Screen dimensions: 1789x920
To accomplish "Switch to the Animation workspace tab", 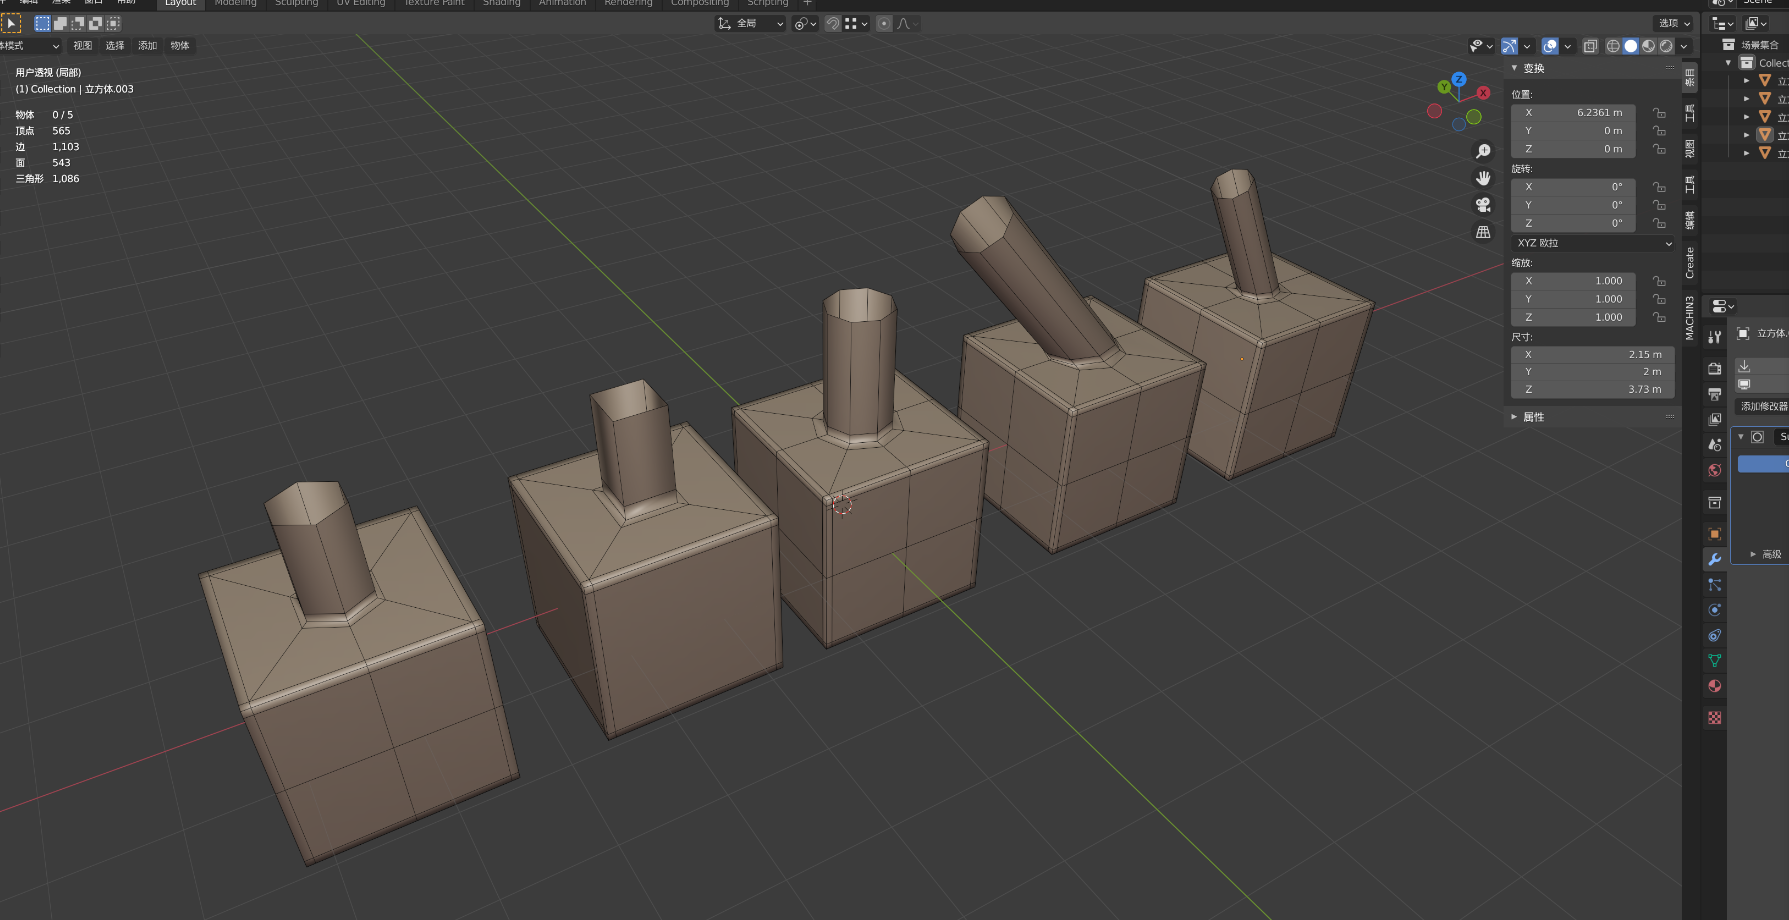I will pos(563,3).
